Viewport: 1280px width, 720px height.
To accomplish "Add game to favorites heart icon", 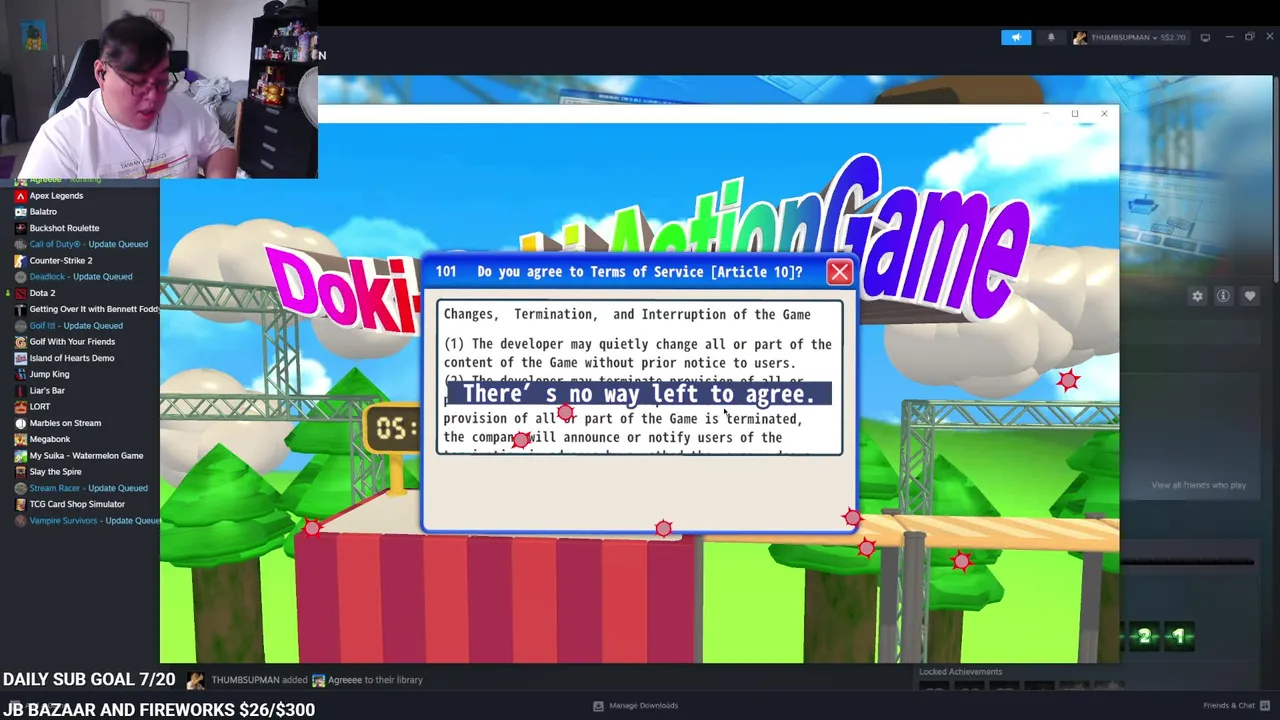I will [1250, 296].
